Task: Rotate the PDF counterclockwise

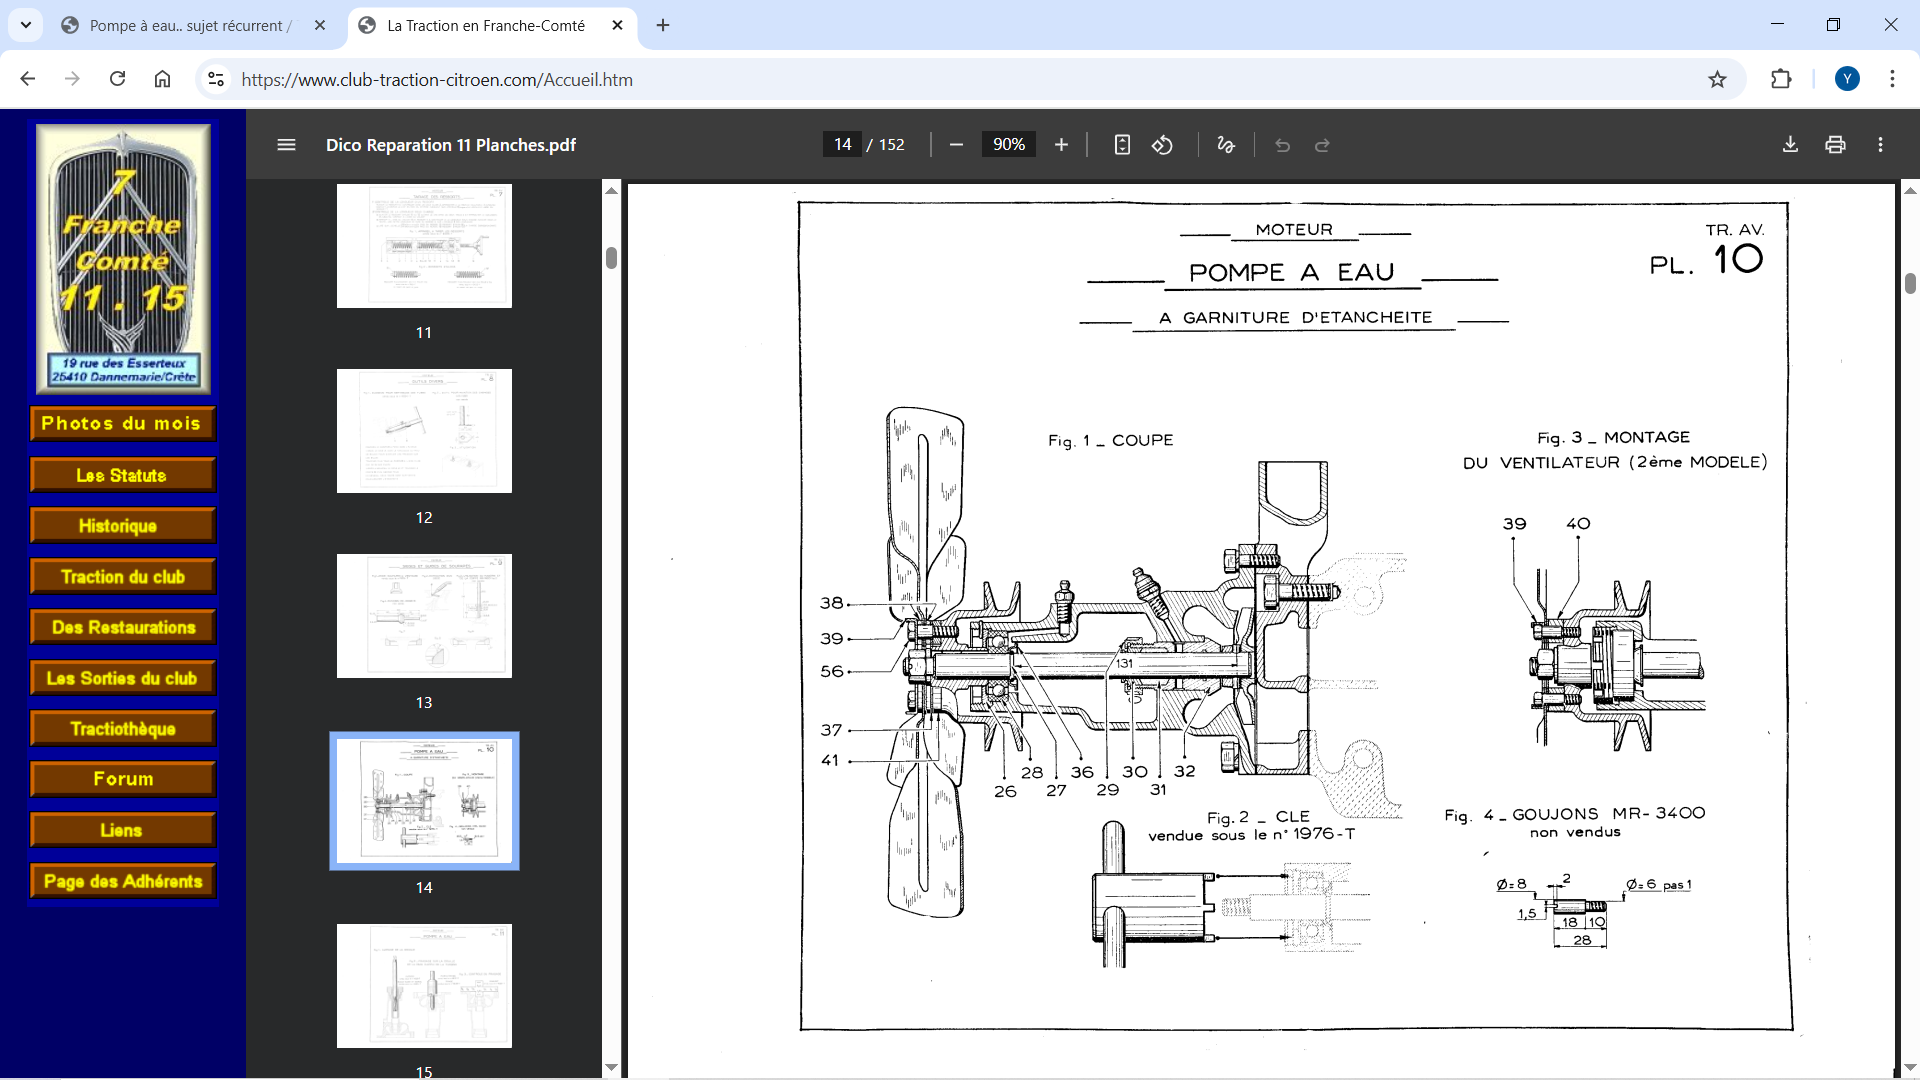Action: tap(1162, 145)
